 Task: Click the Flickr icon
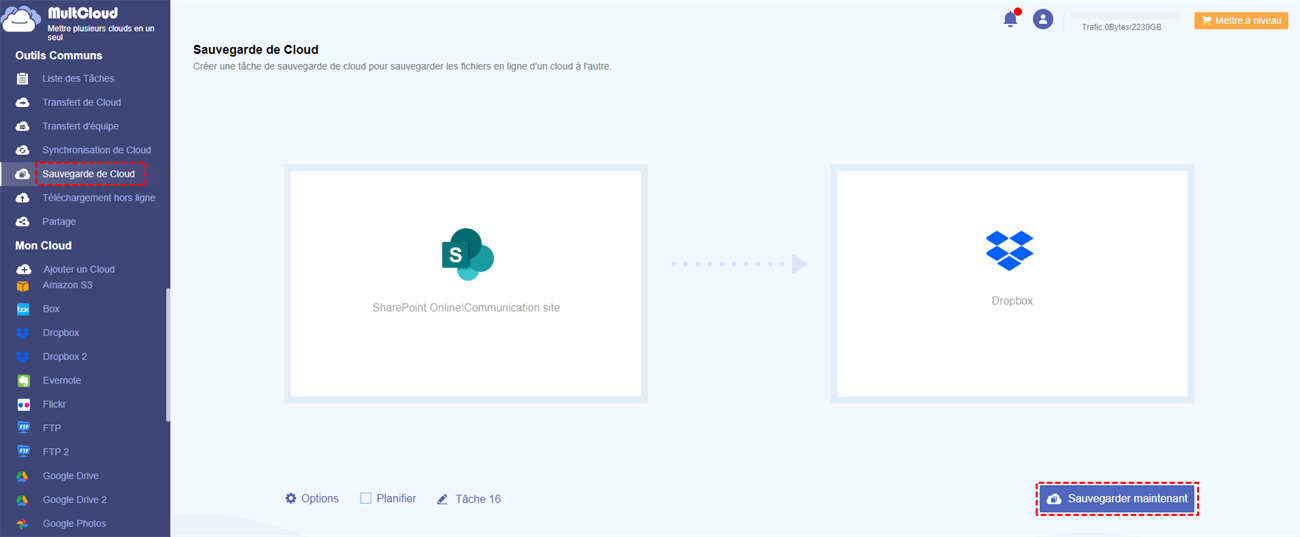23,405
